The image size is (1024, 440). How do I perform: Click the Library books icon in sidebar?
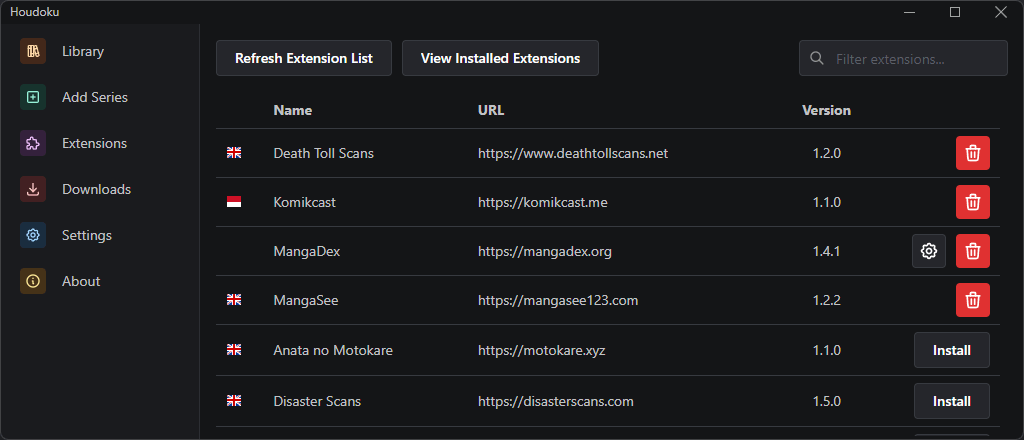pos(33,51)
